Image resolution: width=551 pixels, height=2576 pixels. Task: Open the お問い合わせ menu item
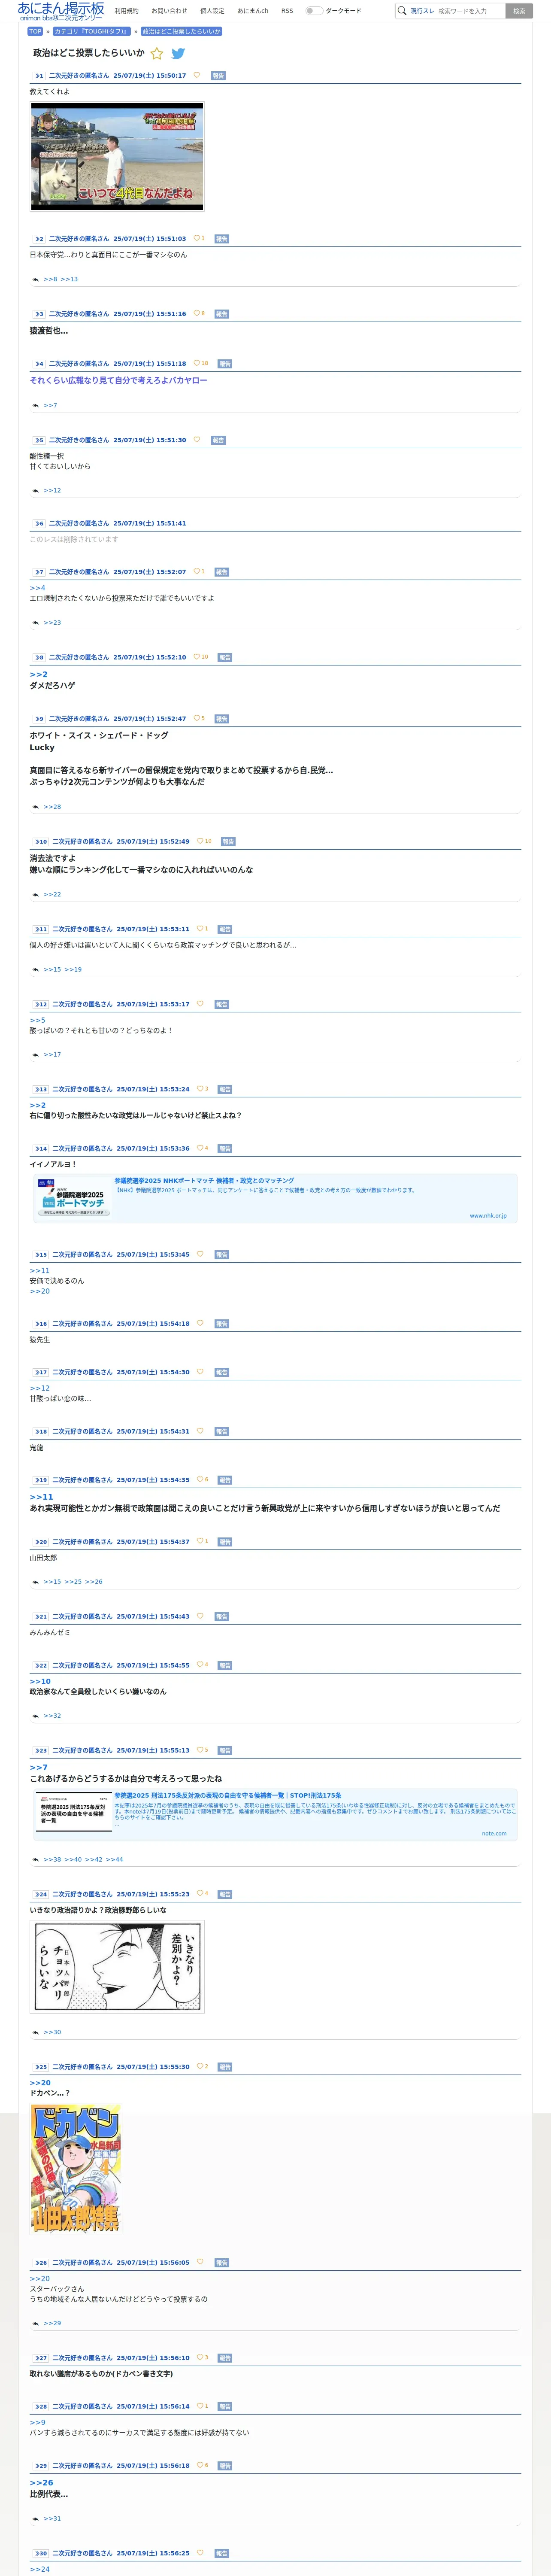(x=169, y=11)
